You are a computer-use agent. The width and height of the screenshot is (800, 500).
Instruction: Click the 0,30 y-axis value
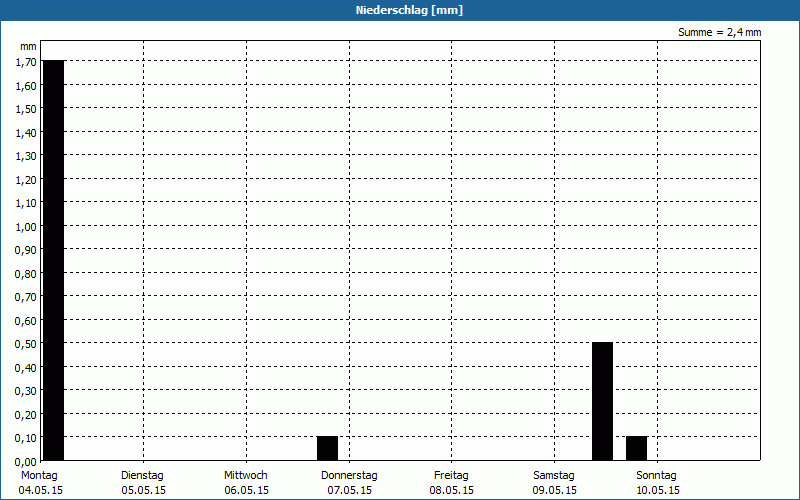[26, 391]
